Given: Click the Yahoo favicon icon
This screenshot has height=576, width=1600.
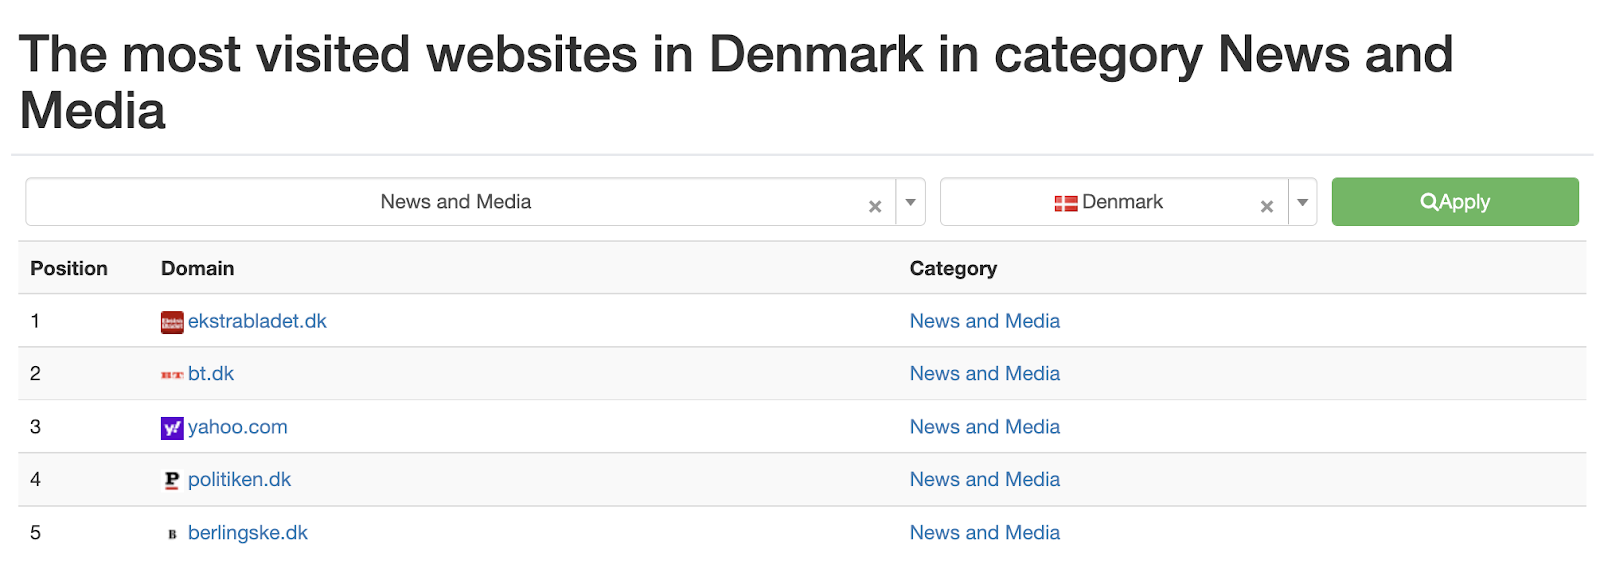Looking at the screenshot, I should click(x=172, y=428).
